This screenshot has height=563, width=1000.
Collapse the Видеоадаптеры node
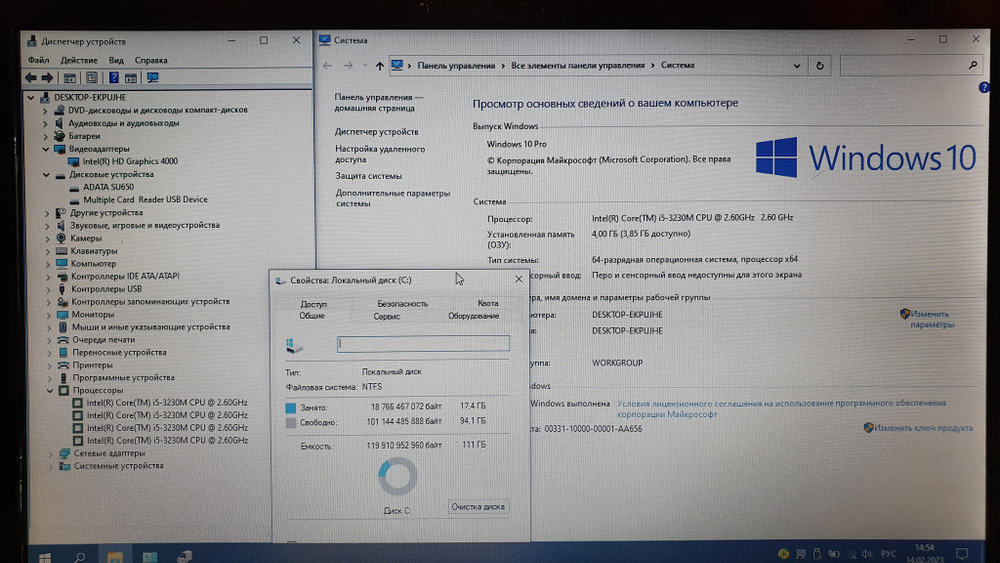click(46, 149)
